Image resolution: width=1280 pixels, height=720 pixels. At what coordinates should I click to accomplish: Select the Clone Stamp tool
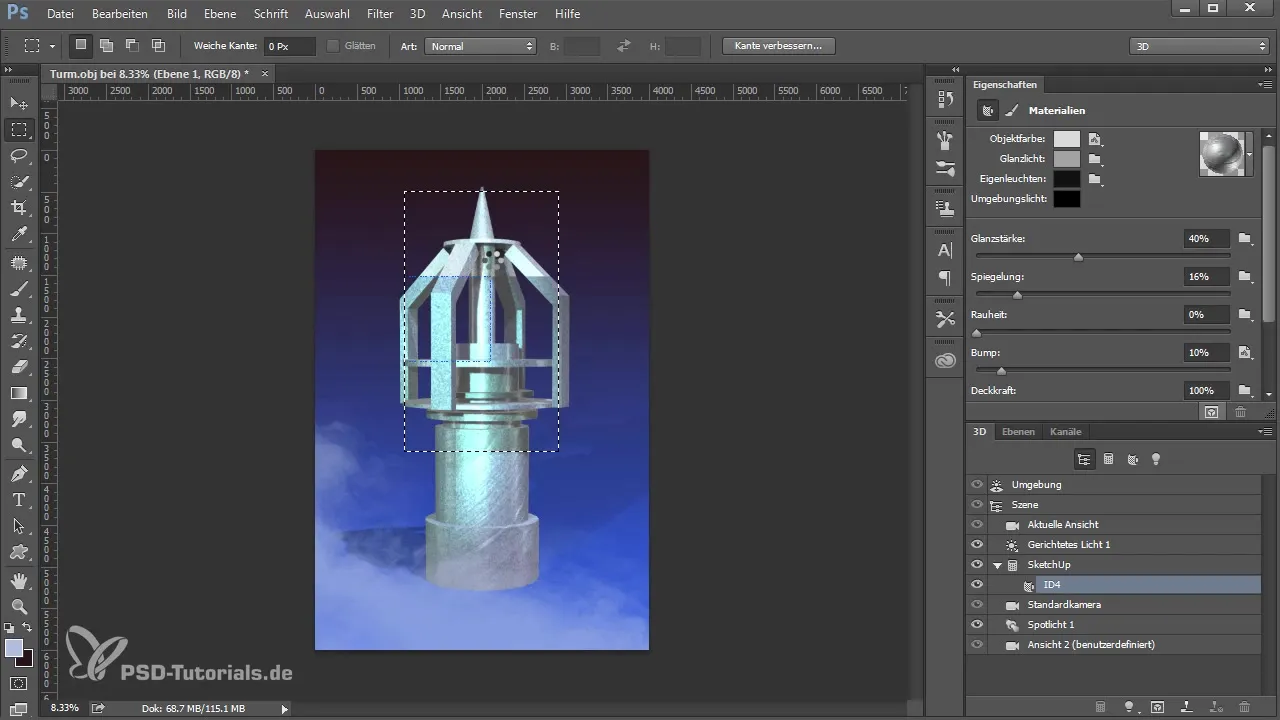click(19, 315)
